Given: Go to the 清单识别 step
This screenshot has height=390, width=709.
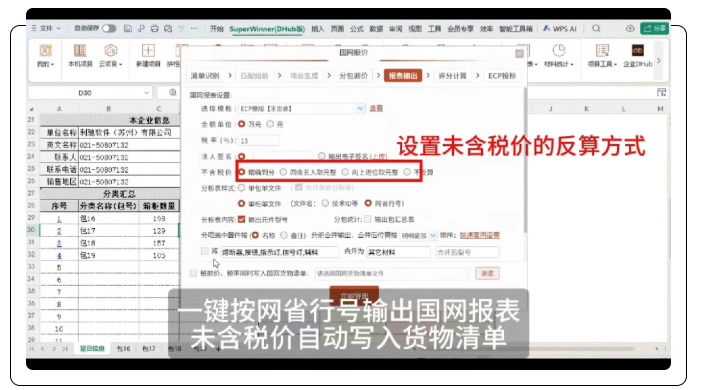Looking at the screenshot, I should (205, 75).
